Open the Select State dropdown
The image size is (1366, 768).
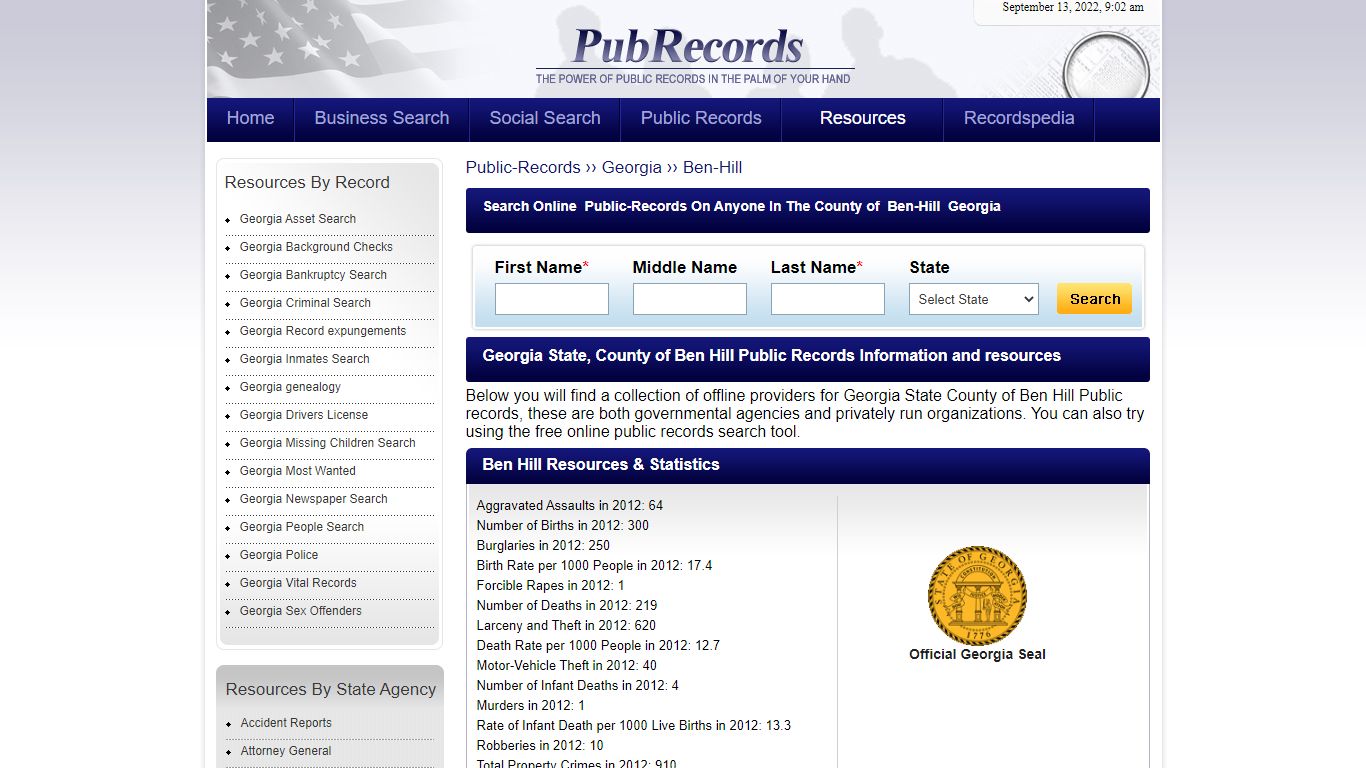(974, 299)
